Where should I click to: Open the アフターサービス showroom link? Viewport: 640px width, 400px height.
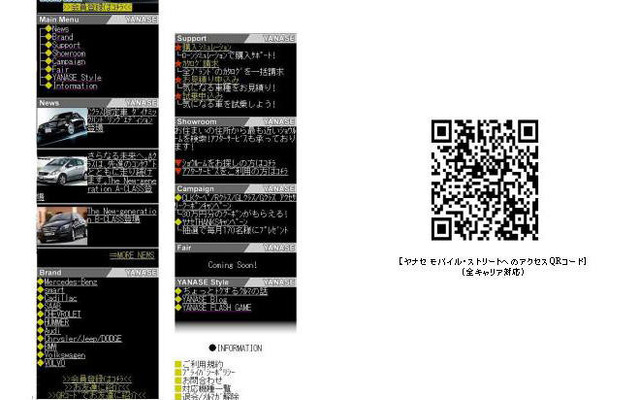coord(235,171)
